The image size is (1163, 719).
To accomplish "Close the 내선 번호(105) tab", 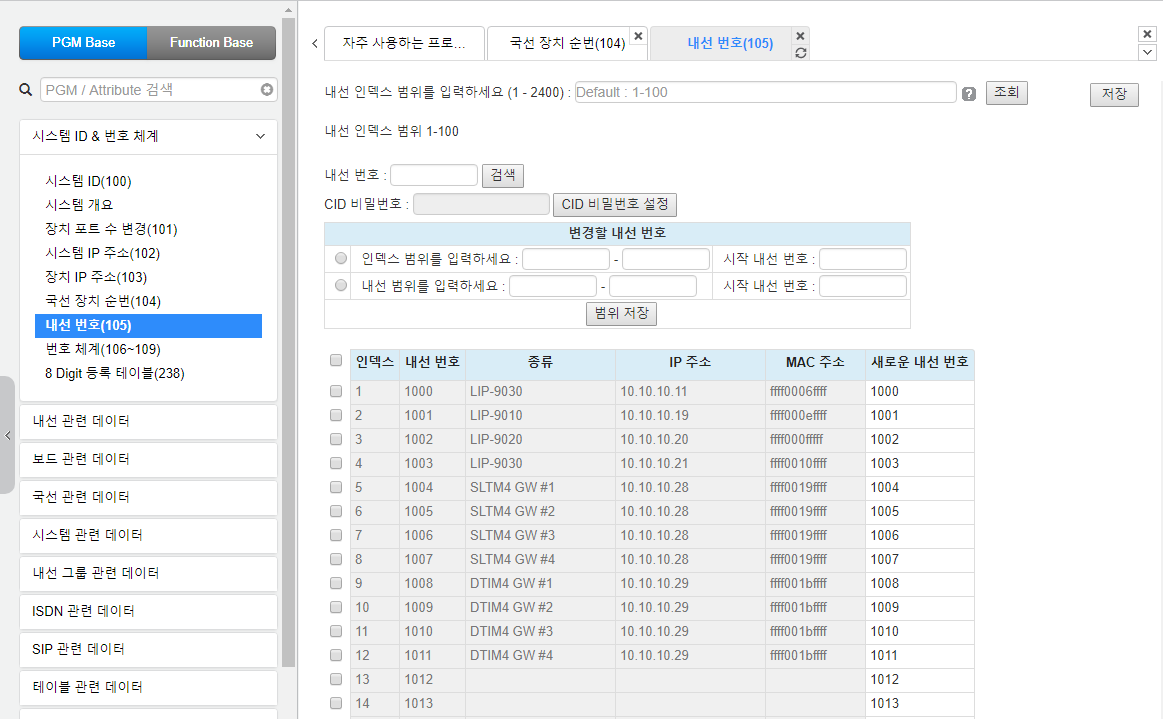I will [800, 36].
